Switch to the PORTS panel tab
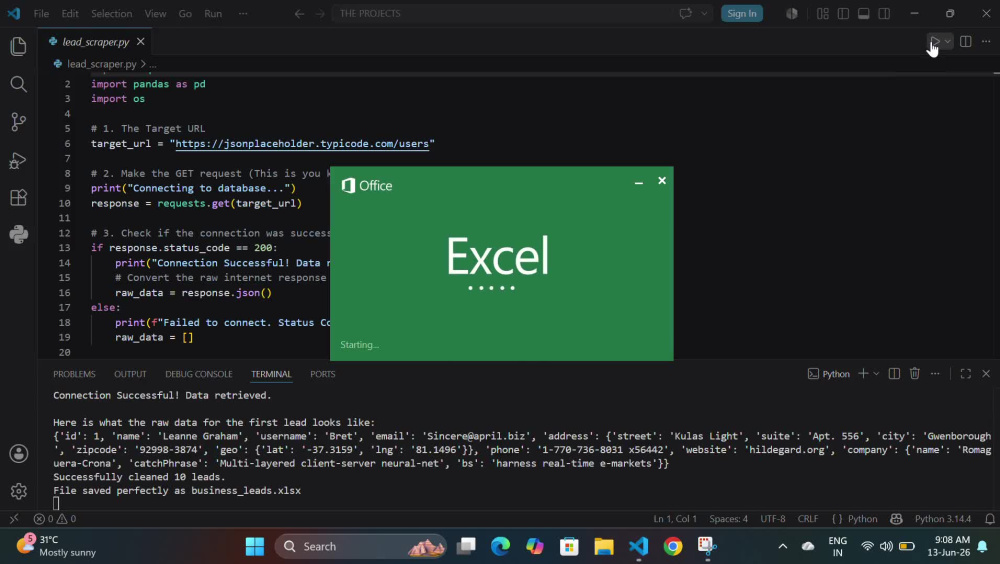Screen dimensions: 1000x564 tap(323, 374)
